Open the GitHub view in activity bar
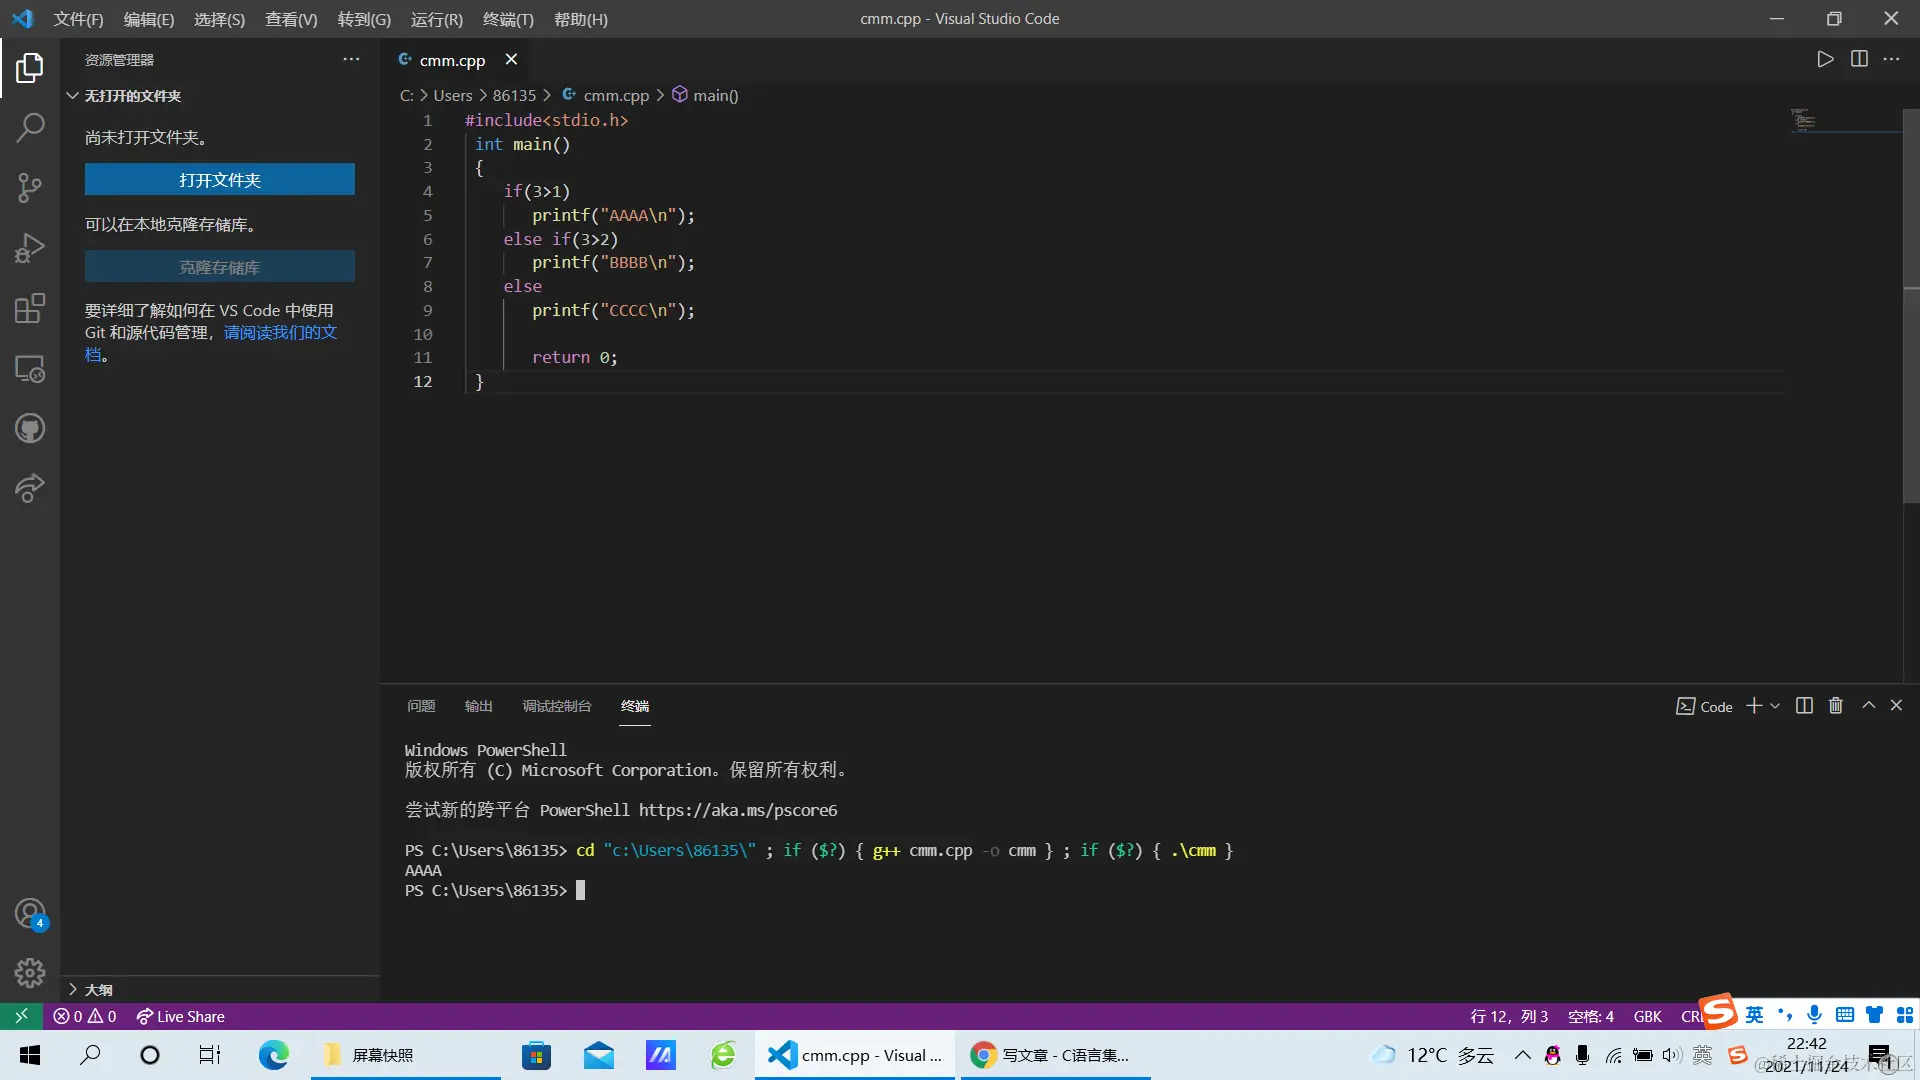Screen dimensions: 1920x1080 click(x=30, y=429)
